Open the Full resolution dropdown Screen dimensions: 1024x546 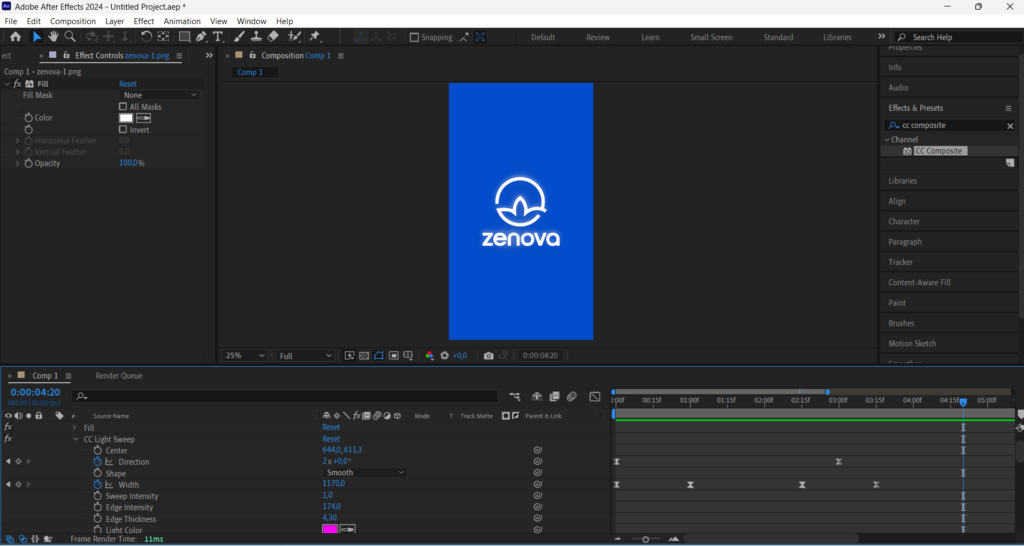305,356
